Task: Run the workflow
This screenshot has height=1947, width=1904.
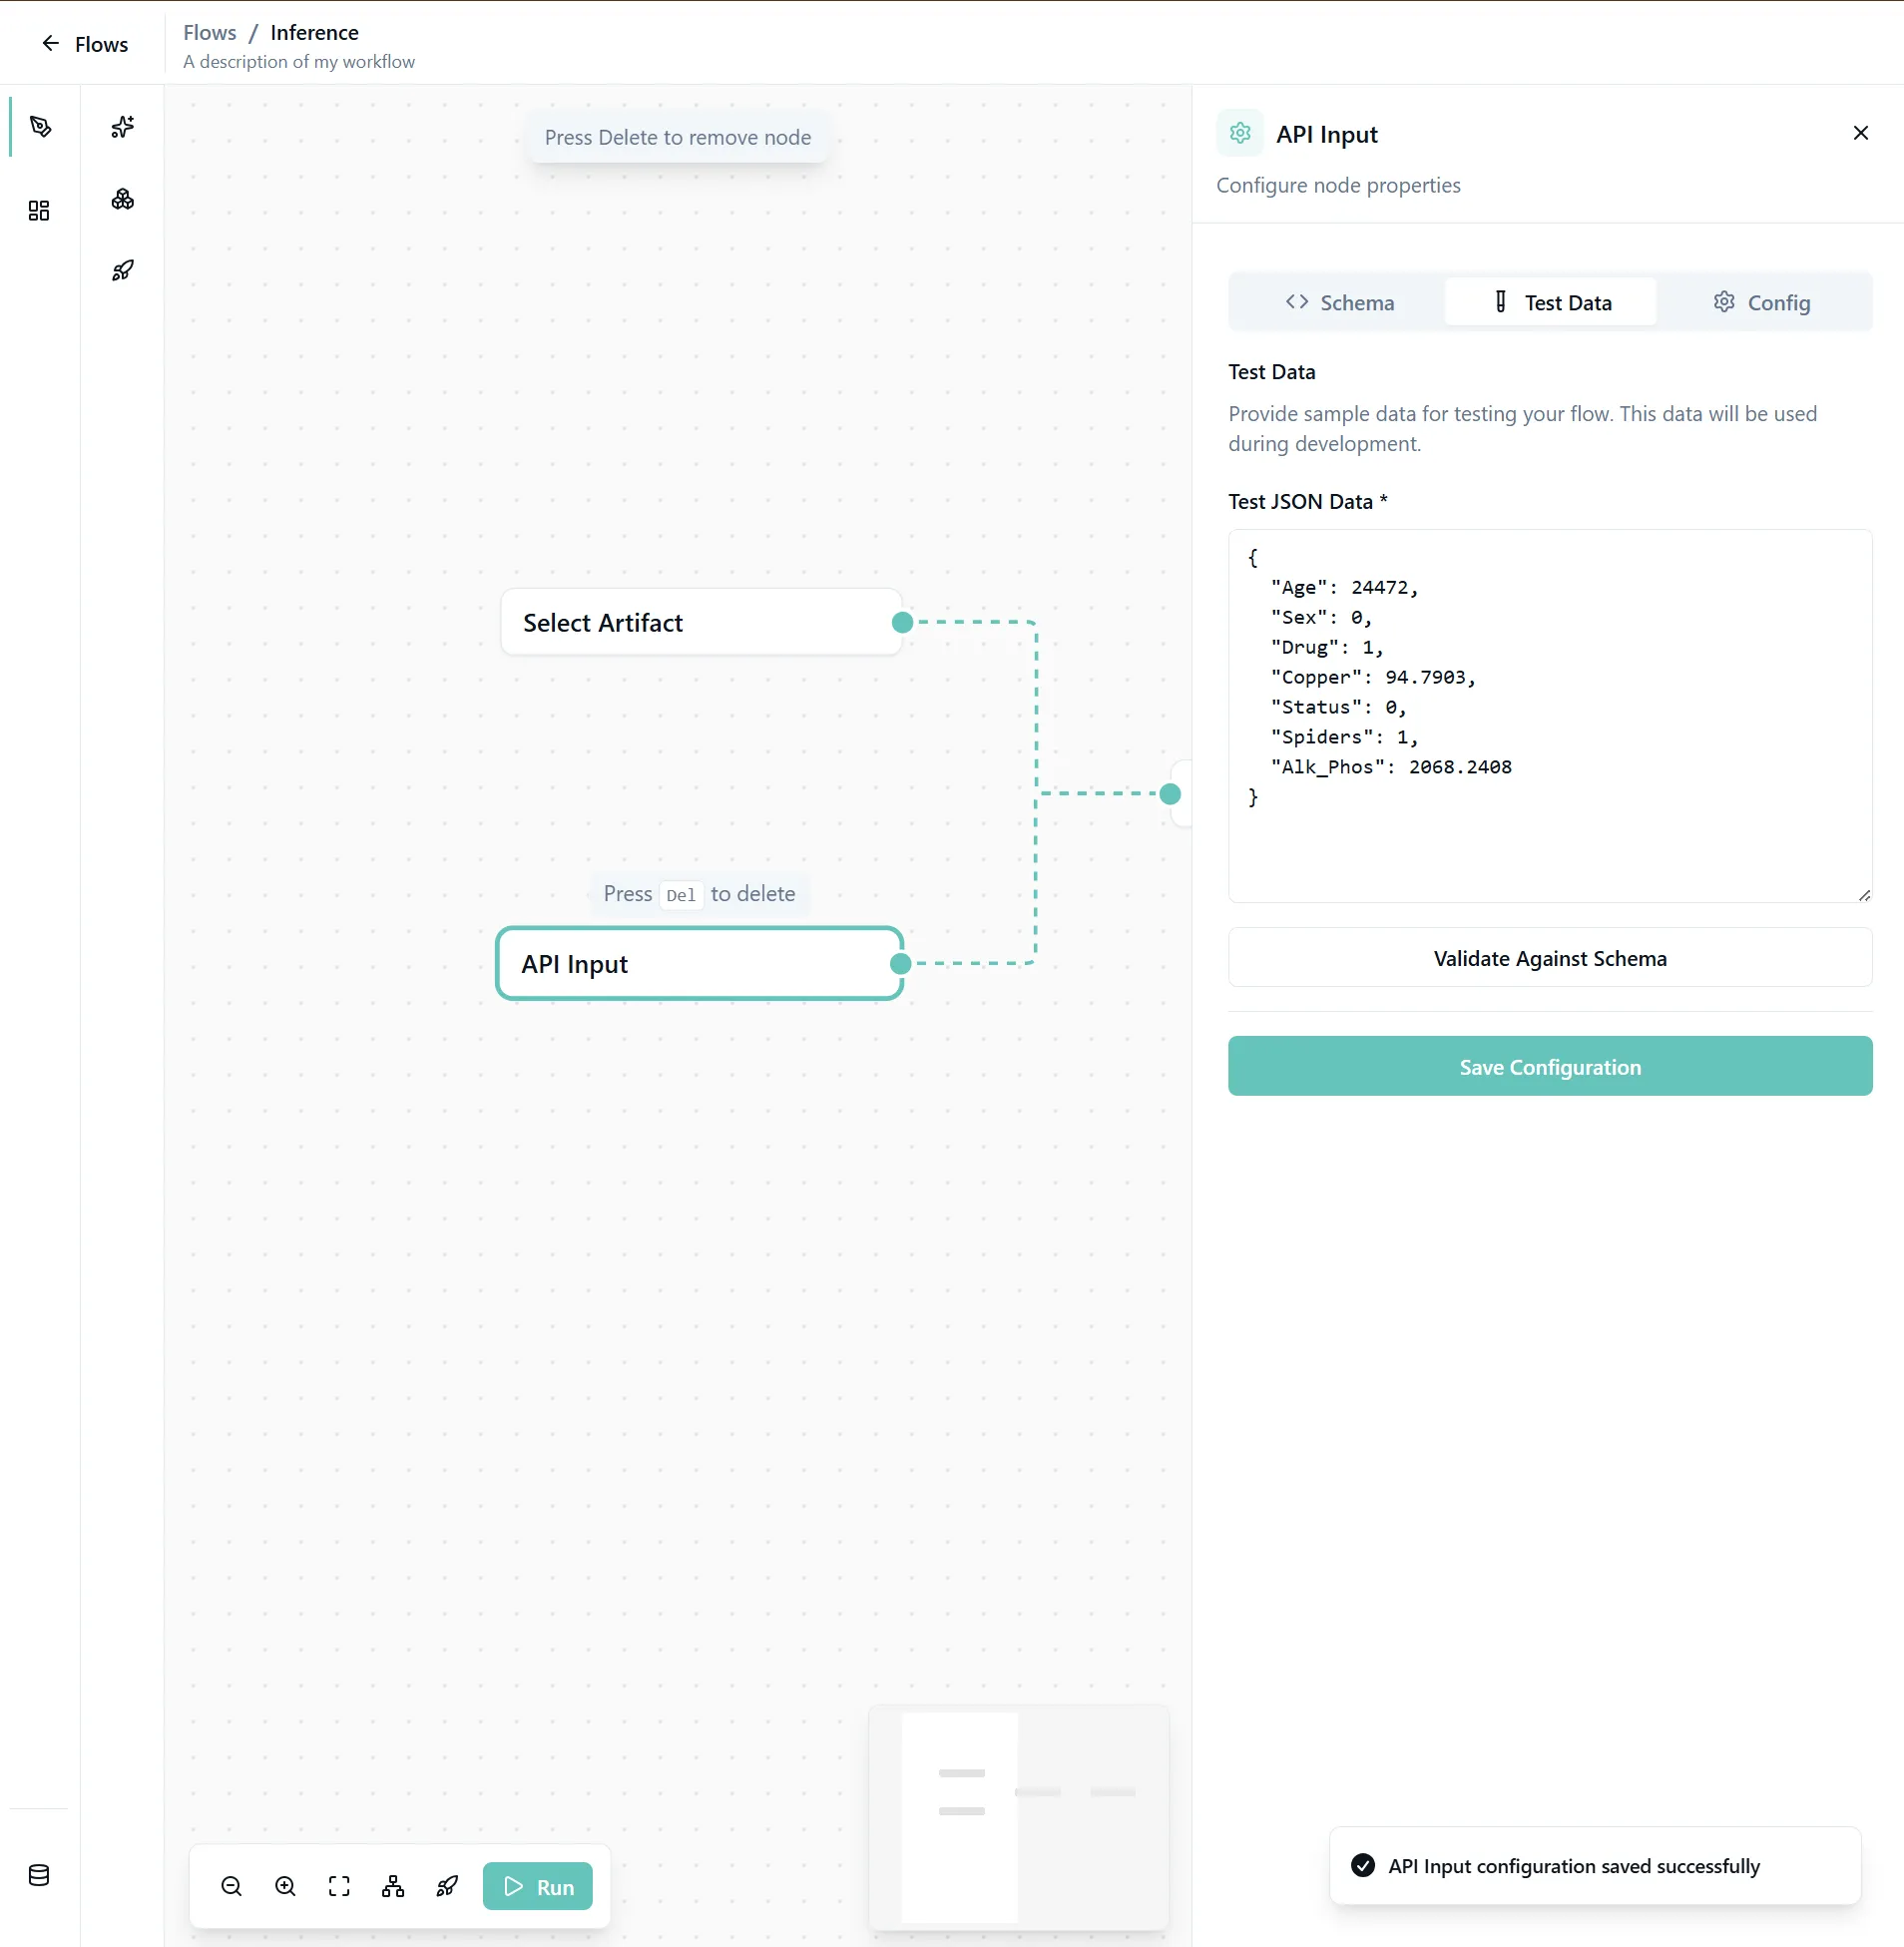Action: tap(538, 1886)
